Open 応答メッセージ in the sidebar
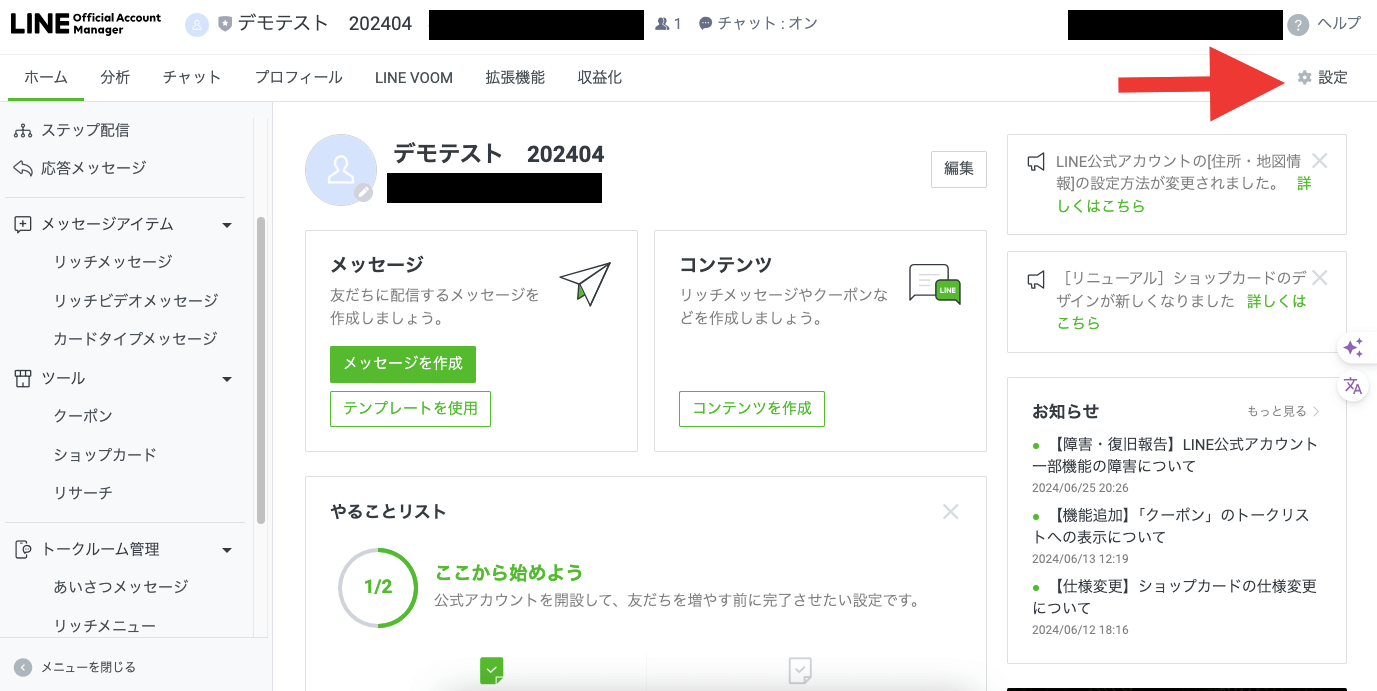This screenshot has height=691, width=1377. coord(93,168)
